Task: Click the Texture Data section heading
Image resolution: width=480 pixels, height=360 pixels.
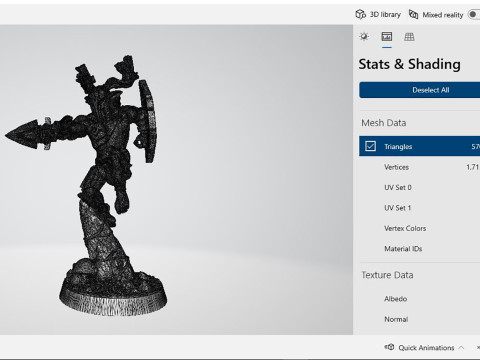Action: point(387,275)
